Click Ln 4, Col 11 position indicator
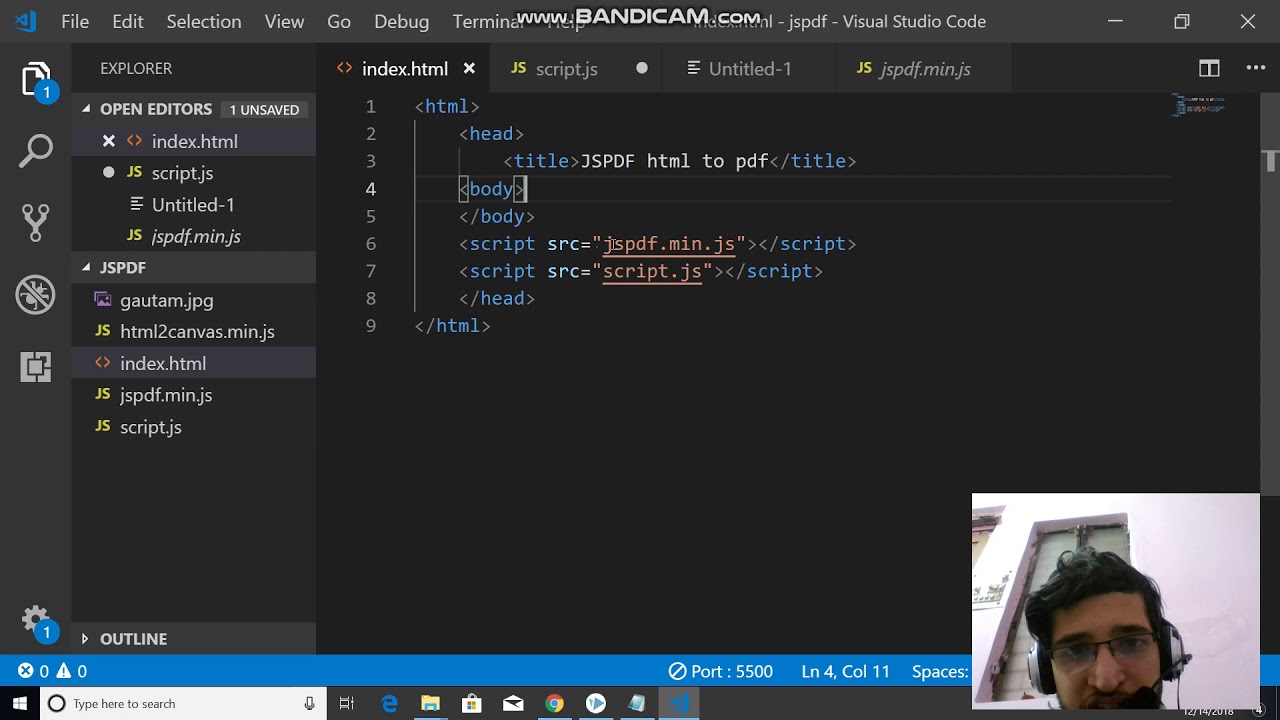Image resolution: width=1280 pixels, height=720 pixels. (845, 672)
